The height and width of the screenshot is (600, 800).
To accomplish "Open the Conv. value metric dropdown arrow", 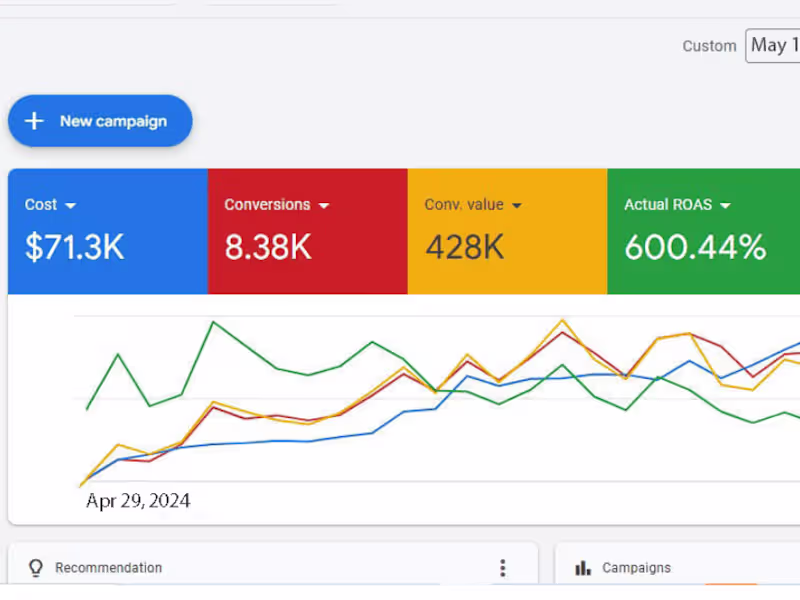I will pos(516,204).
